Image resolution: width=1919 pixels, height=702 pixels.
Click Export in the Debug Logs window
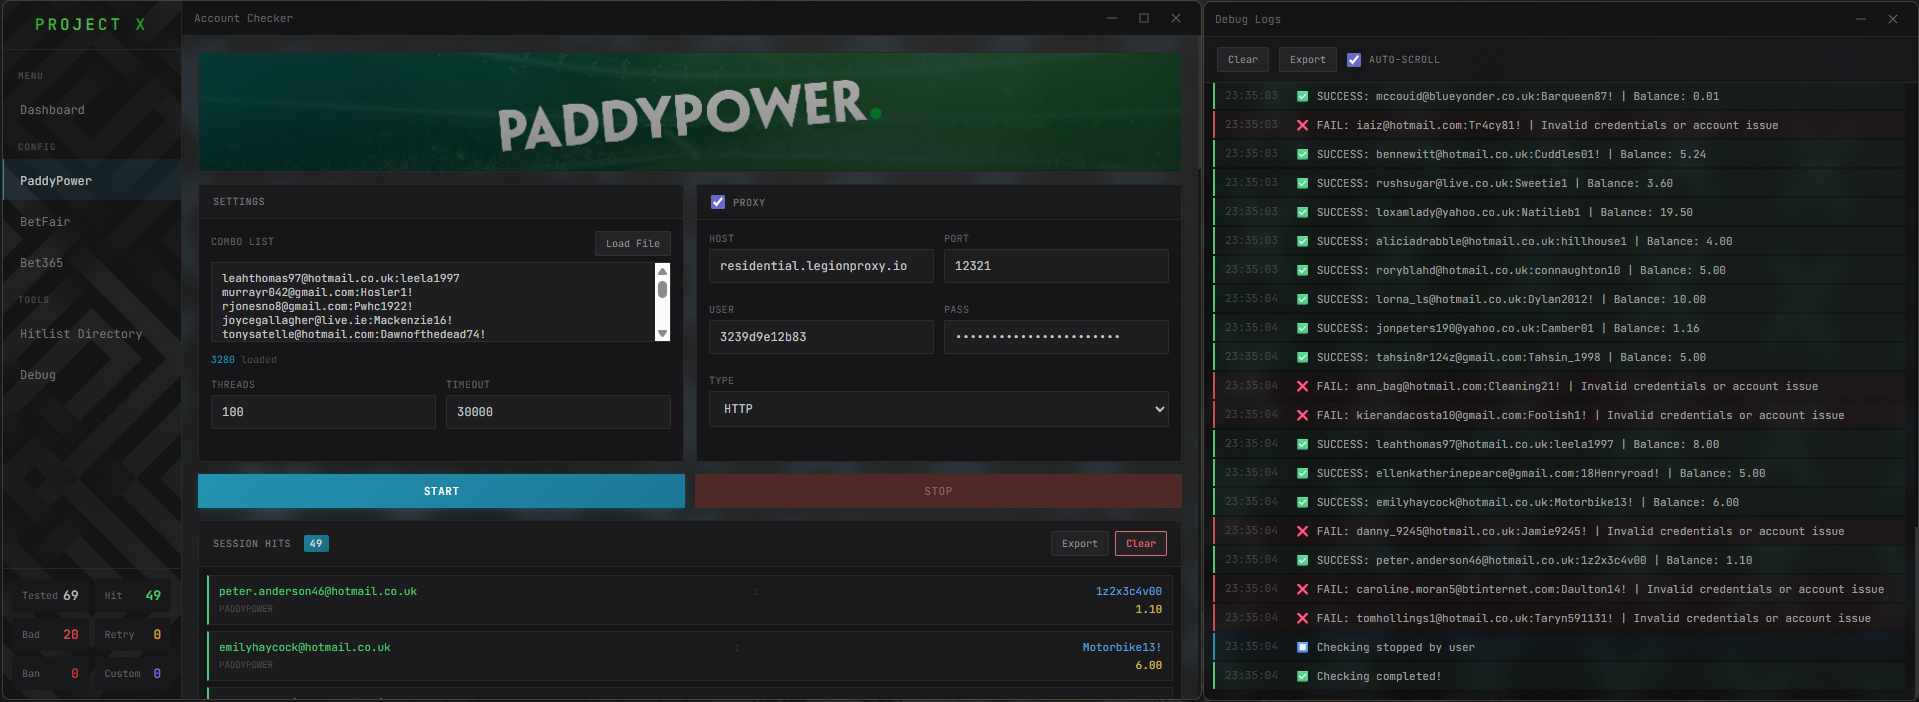pyautogui.click(x=1308, y=60)
